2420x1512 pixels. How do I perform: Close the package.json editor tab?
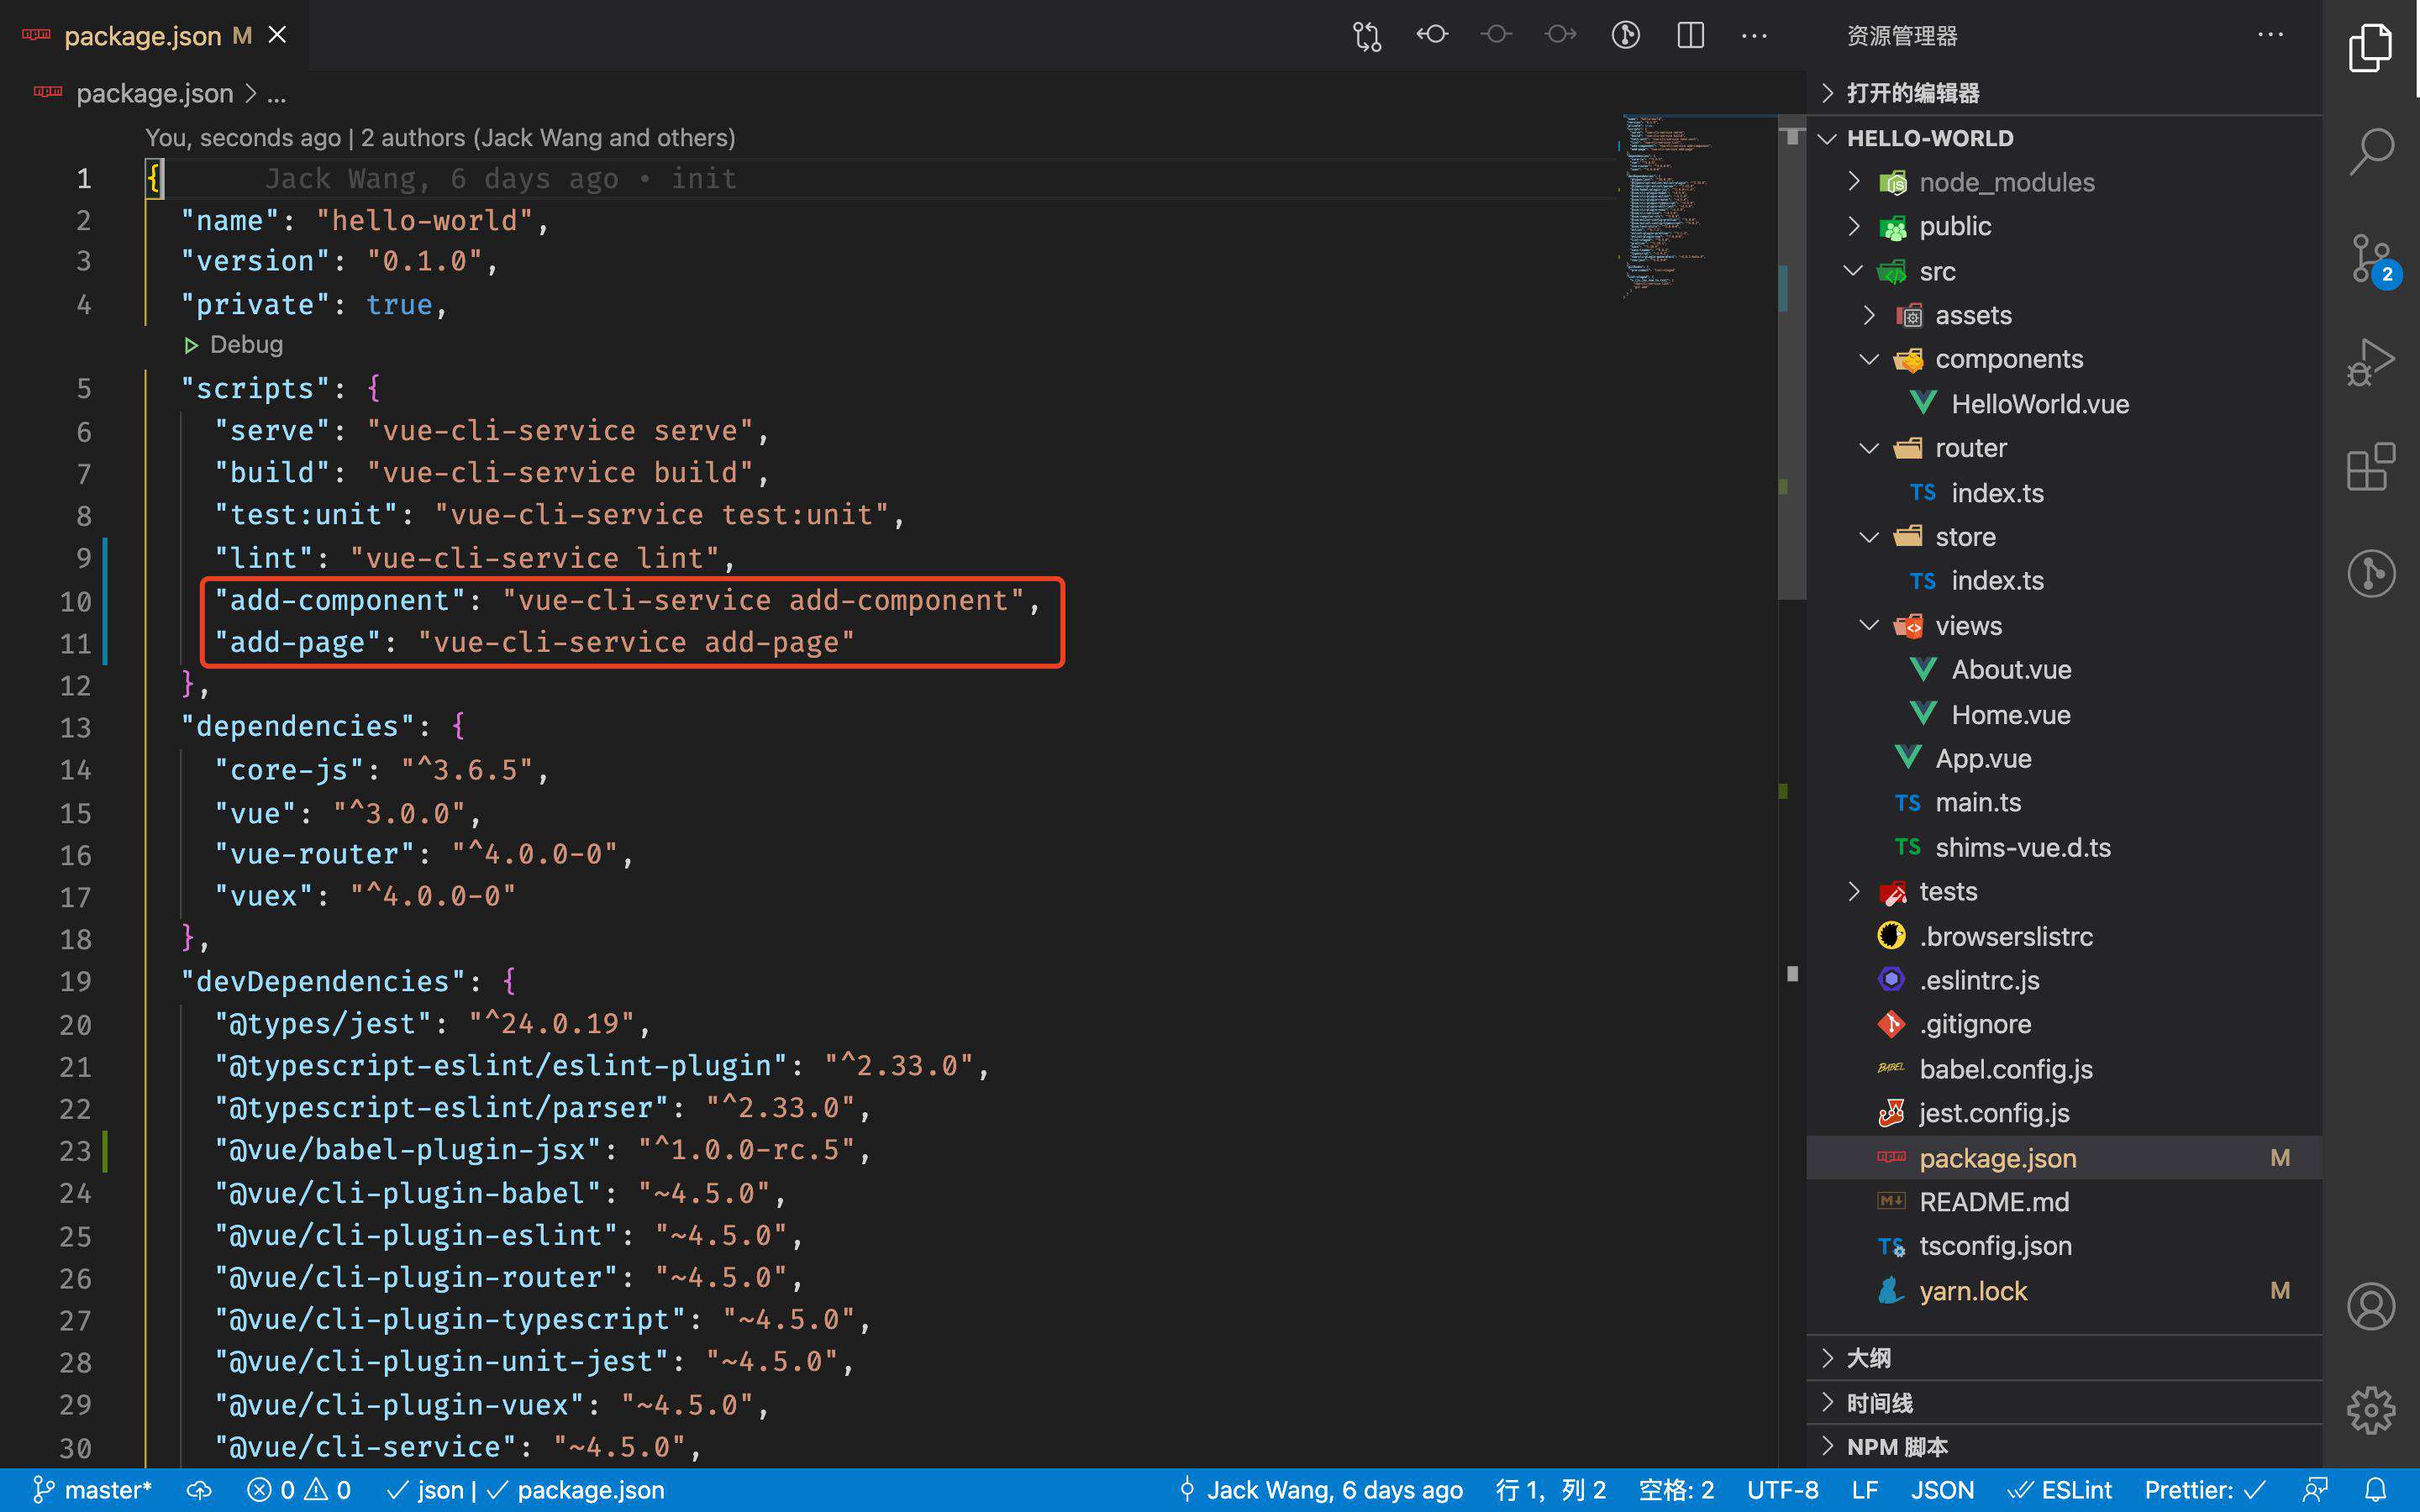point(278,35)
